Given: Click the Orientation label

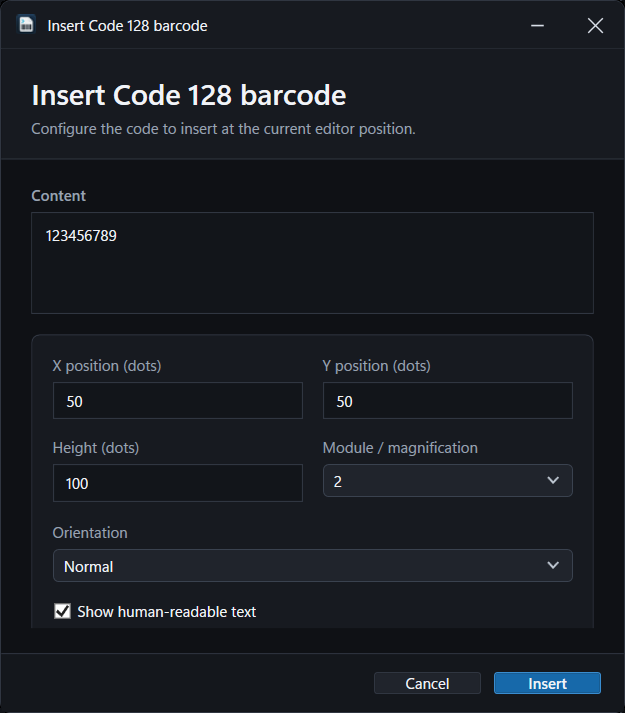Looking at the screenshot, I should click(90, 532).
